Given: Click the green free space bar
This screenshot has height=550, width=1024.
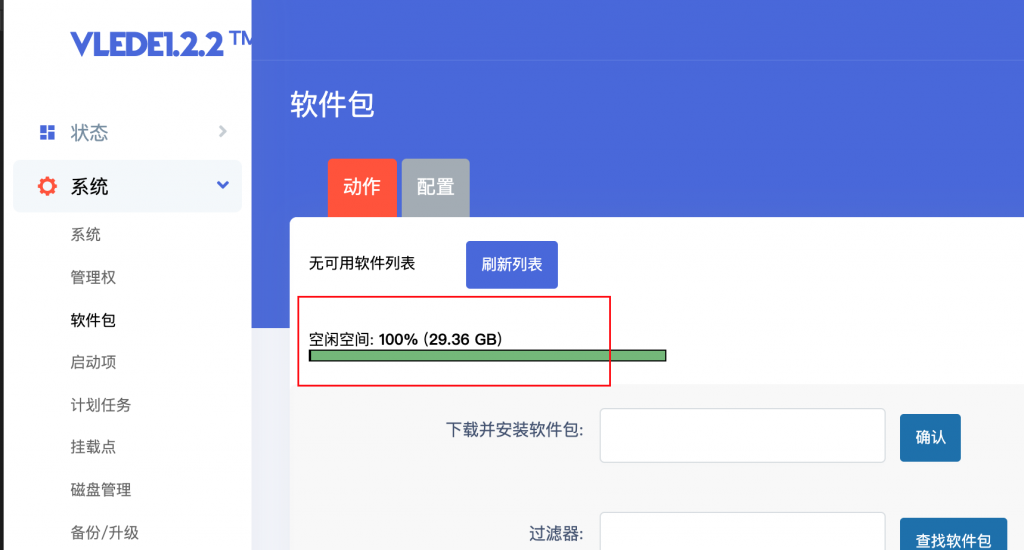Looking at the screenshot, I should coord(487,356).
